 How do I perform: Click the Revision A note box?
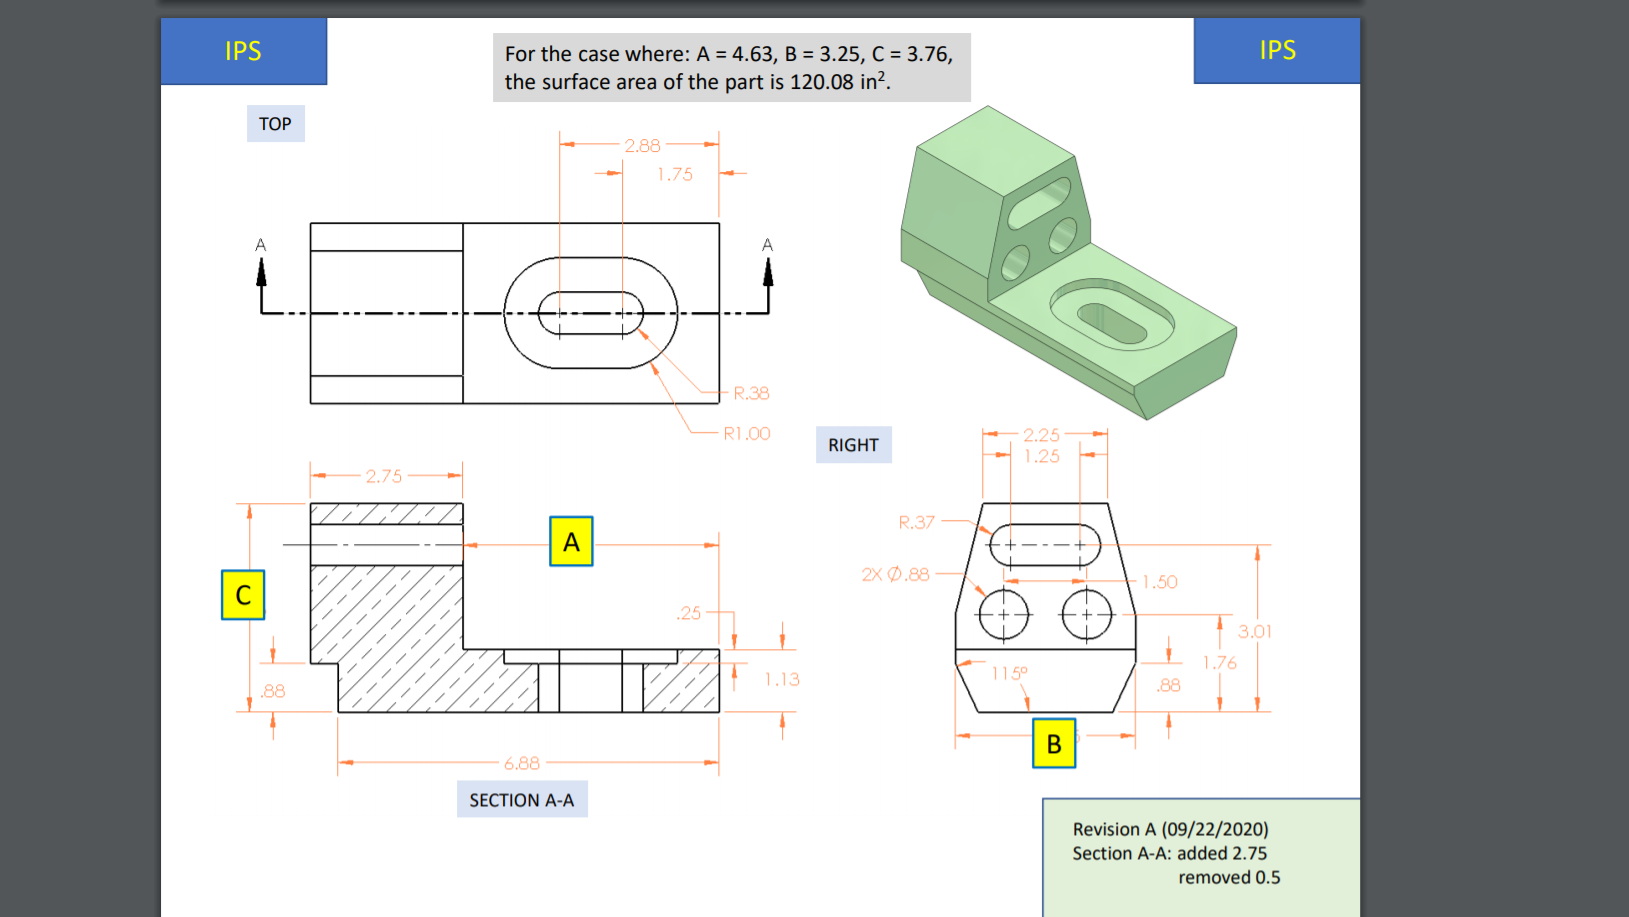pos(1201,857)
